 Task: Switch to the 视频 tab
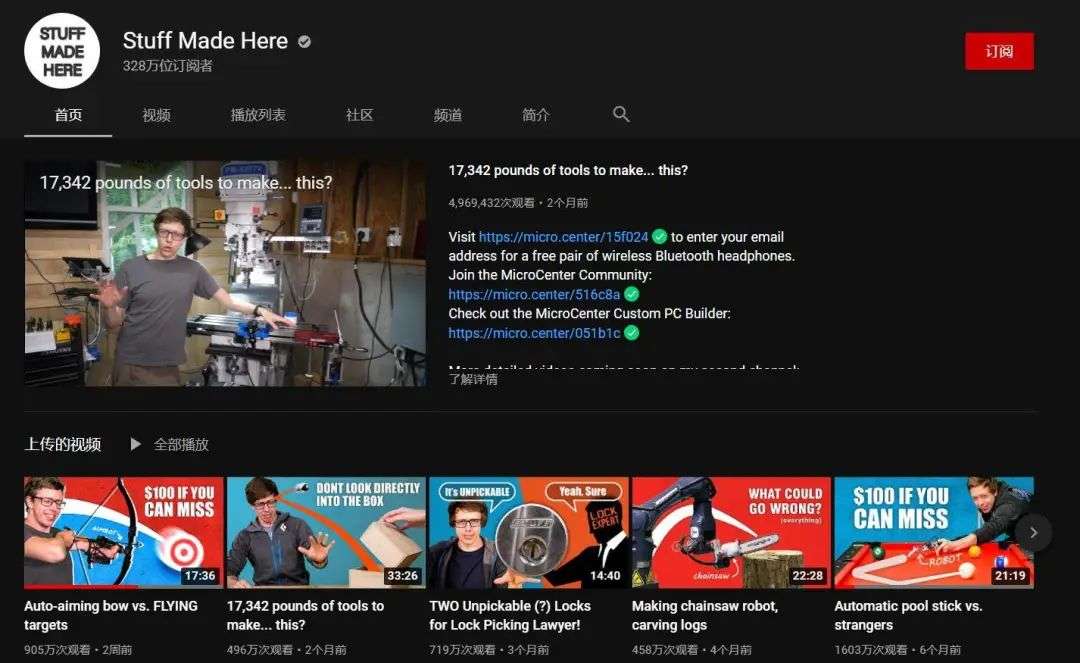[156, 115]
